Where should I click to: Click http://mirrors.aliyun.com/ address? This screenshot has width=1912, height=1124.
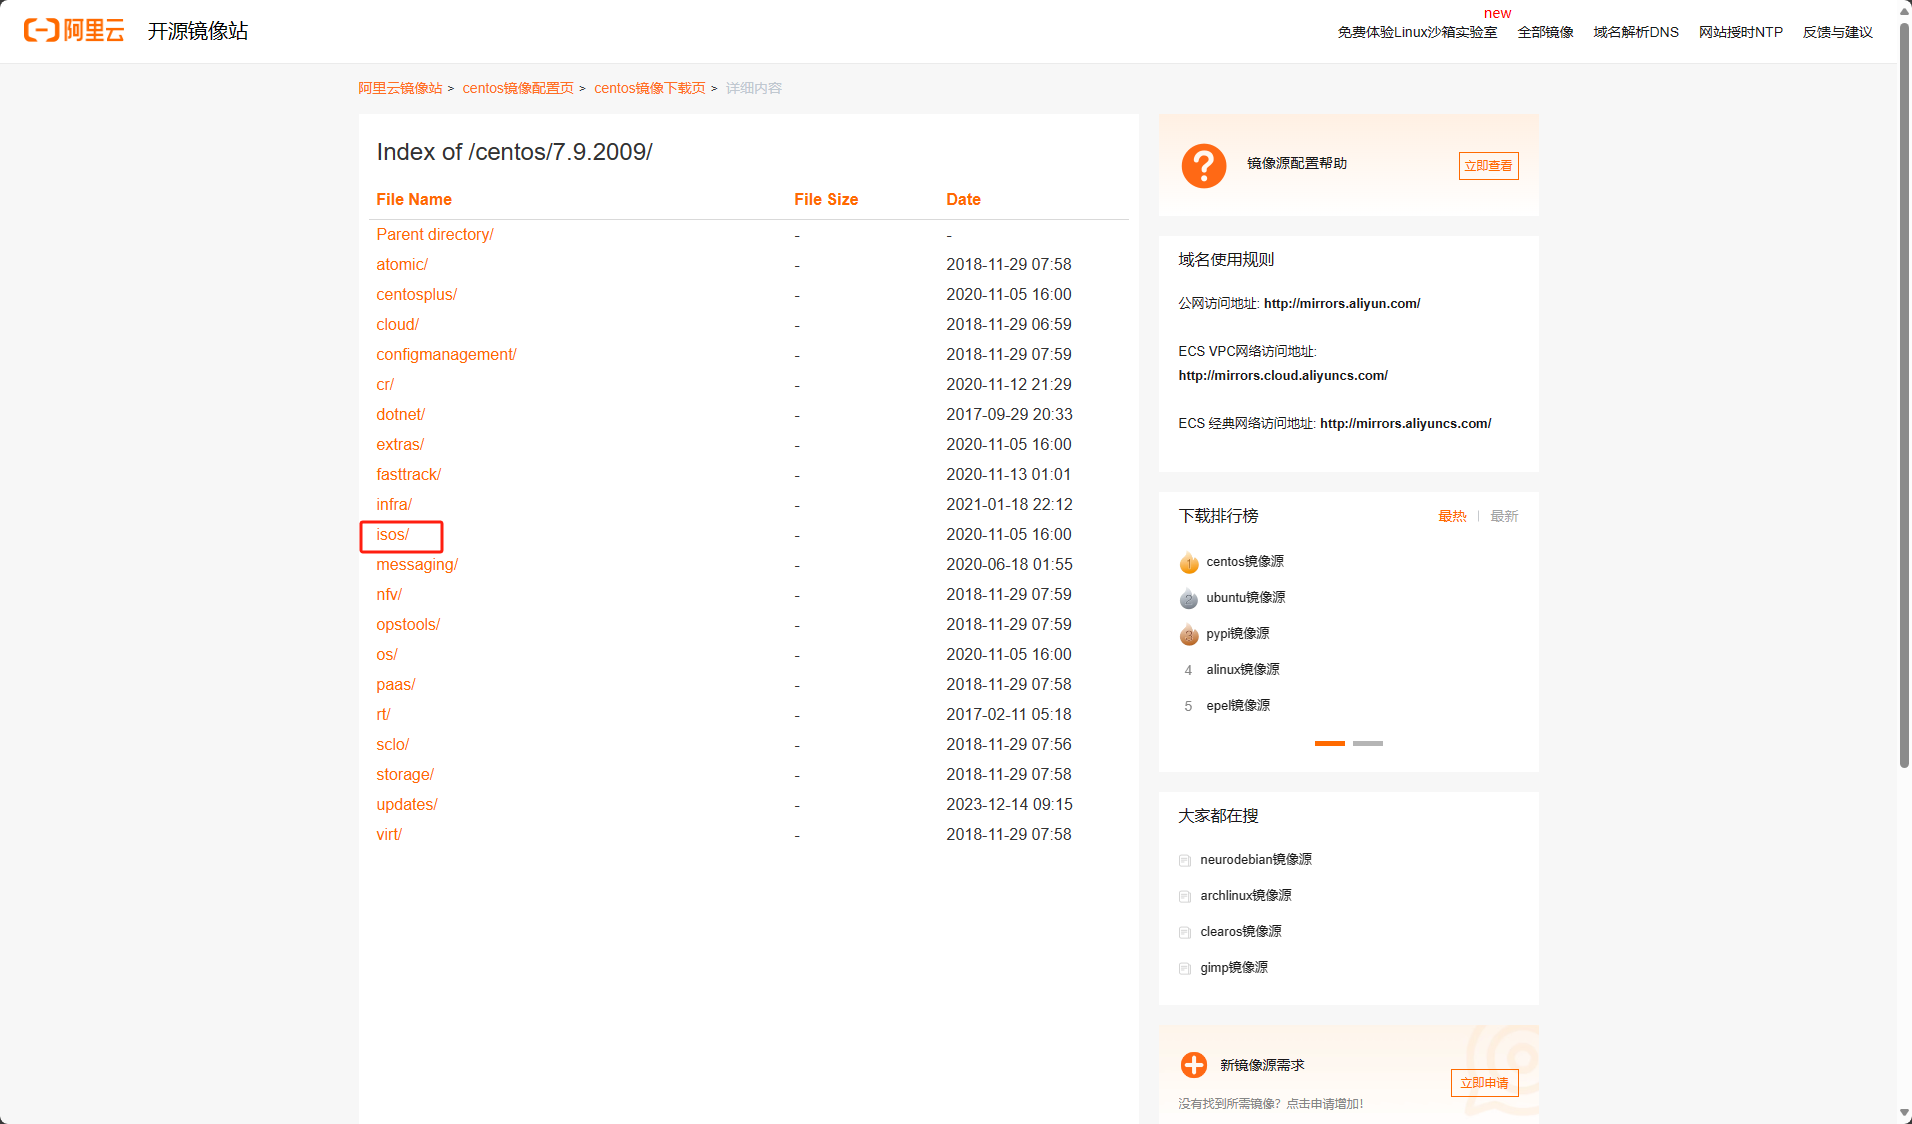1342,304
